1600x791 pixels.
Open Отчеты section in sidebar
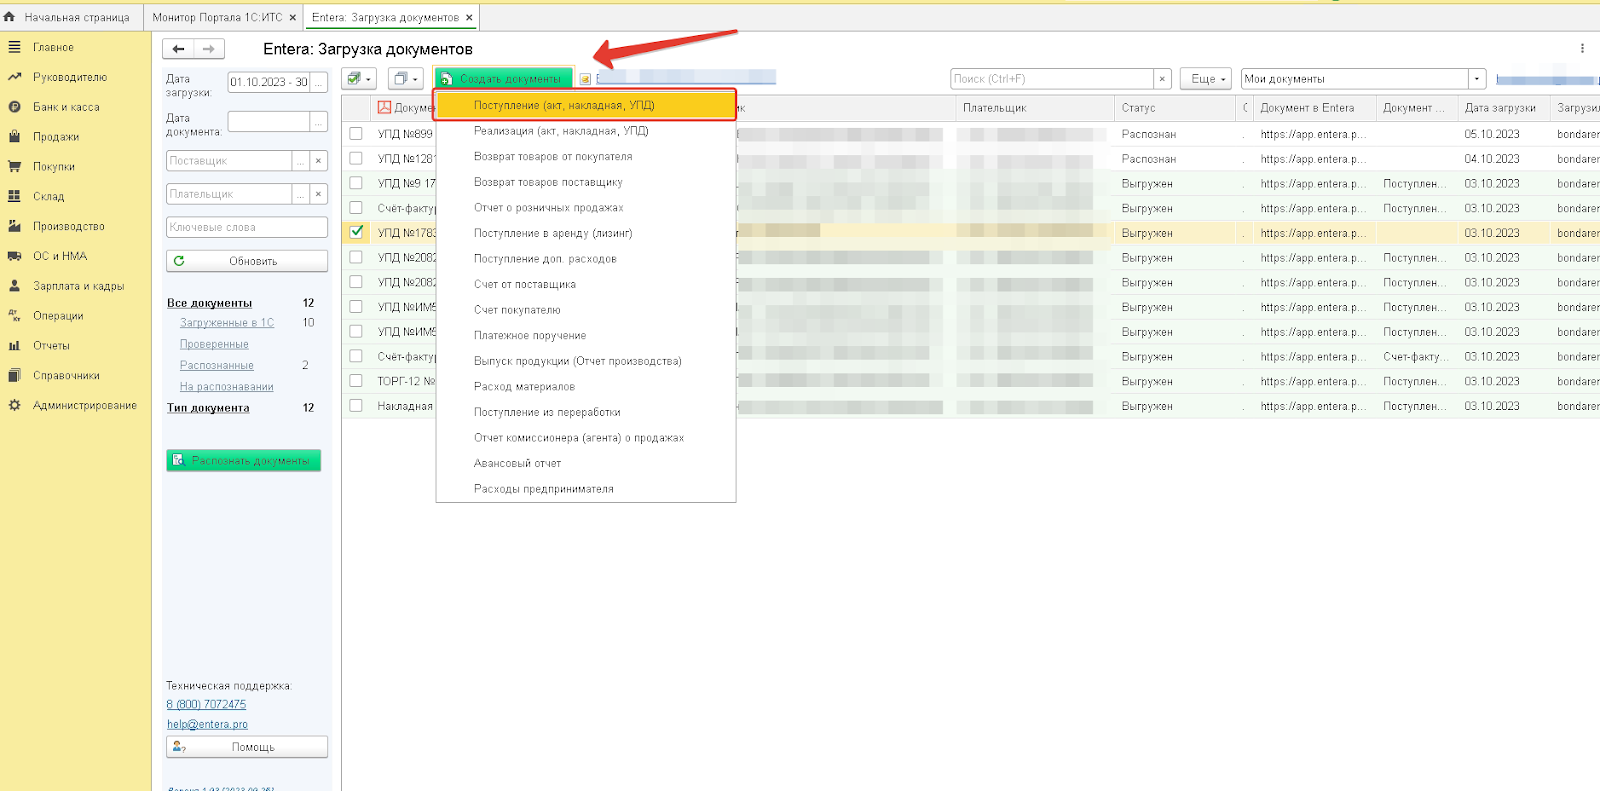tap(51, 346)
